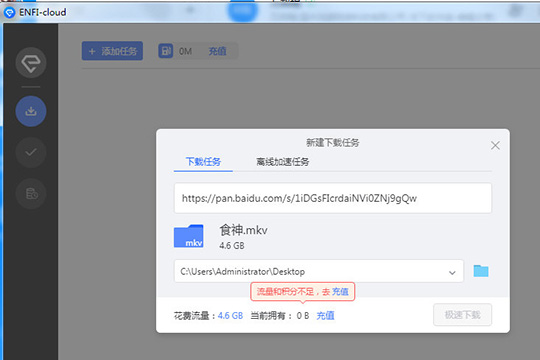Close the 新建下载任务 dialog
The height and width of the screenshot is (360, 540).
[495, 145]
